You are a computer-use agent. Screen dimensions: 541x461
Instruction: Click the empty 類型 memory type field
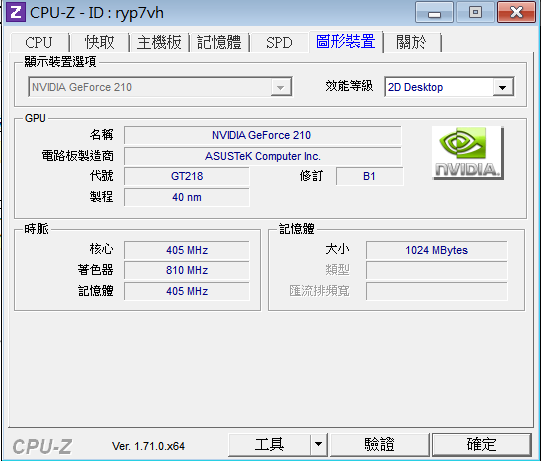tap(436, 270)
